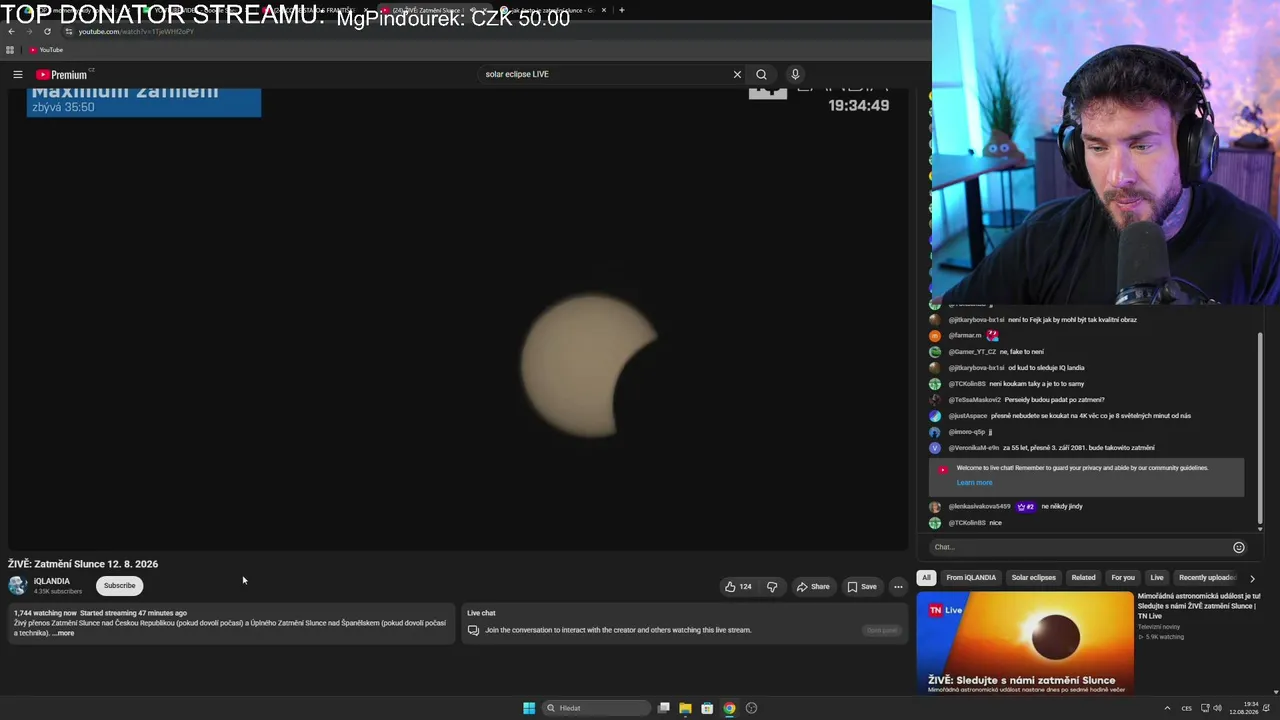This screenshot has height=720, width=1280.
Task: Select the 'From iQLANDIA' filter chip
Action: [x=971, y=577]
